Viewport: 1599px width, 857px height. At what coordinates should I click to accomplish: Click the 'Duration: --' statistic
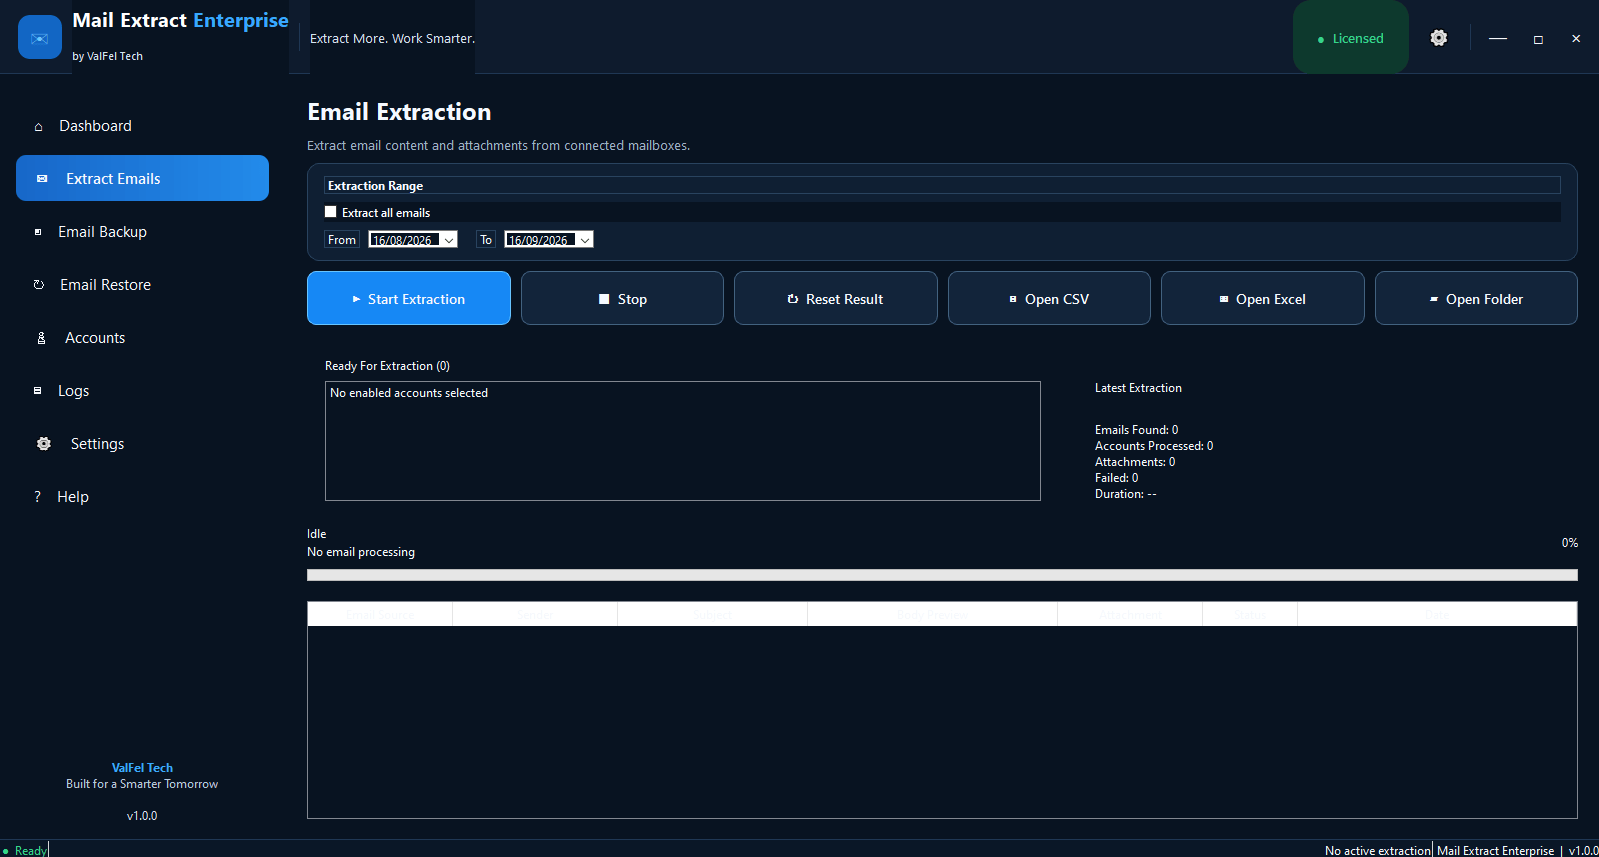pos(1125,494)
